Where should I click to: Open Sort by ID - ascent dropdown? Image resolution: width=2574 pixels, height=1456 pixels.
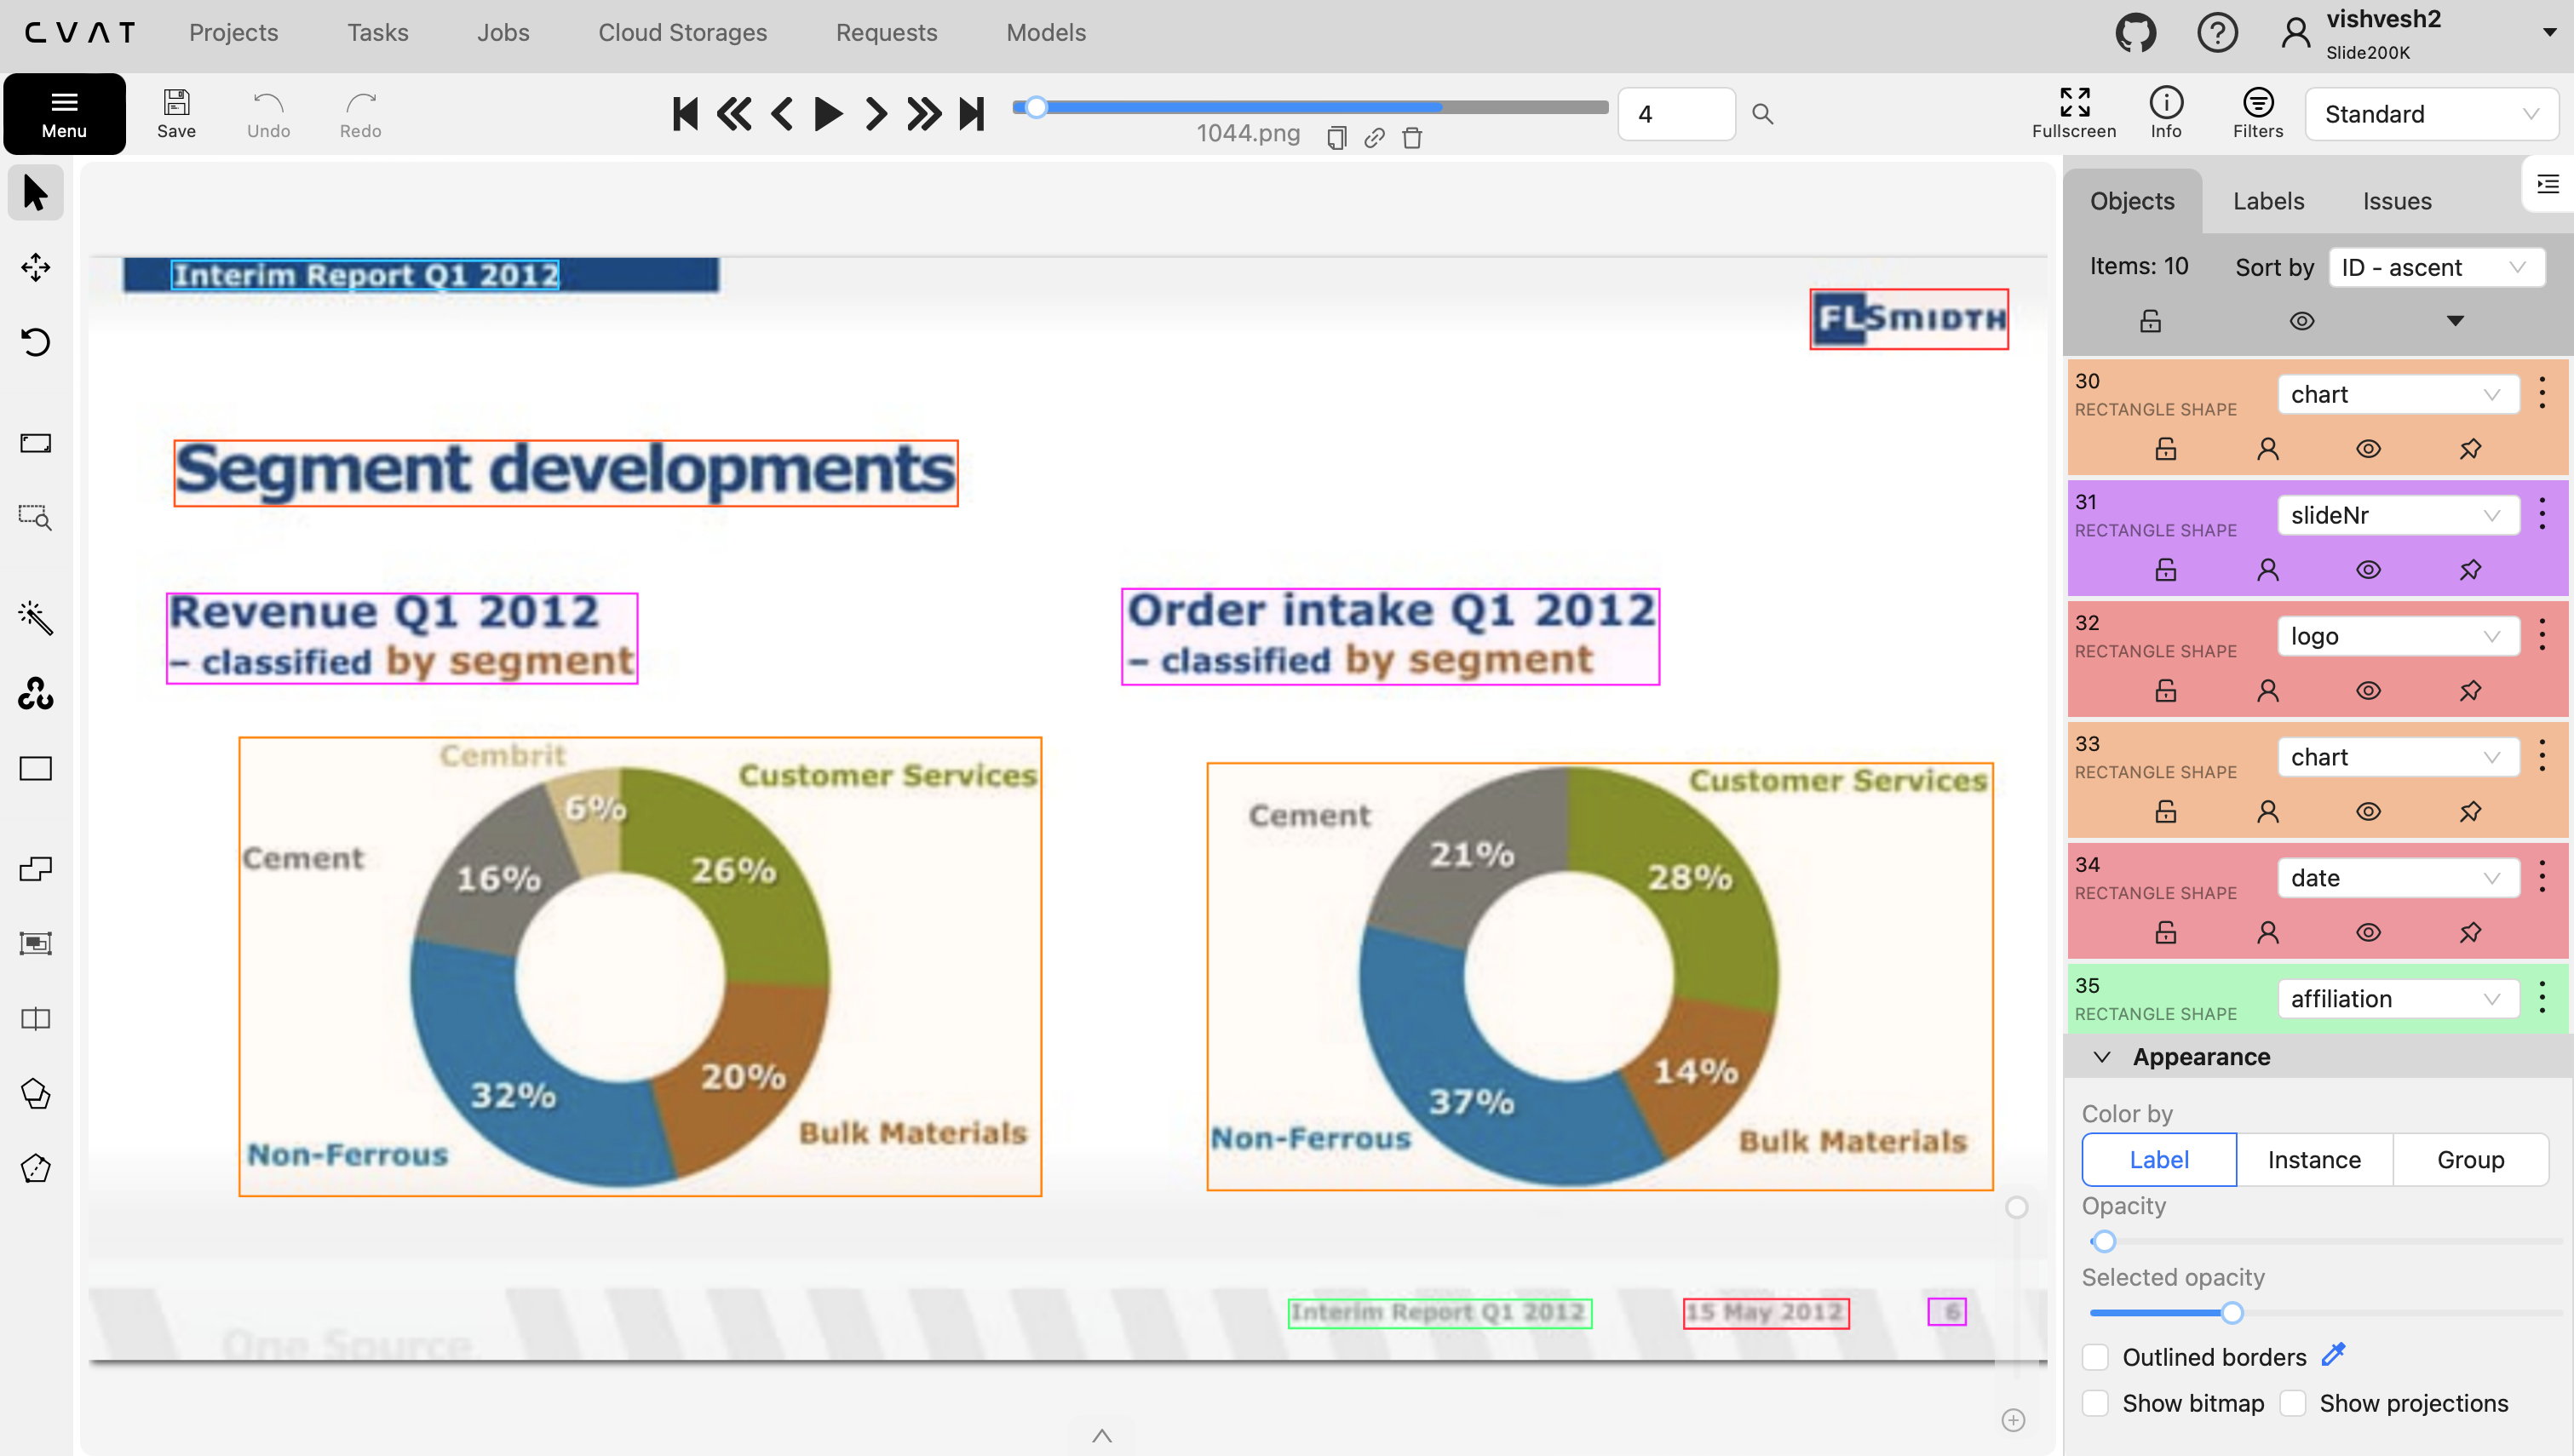[2436, 267]
